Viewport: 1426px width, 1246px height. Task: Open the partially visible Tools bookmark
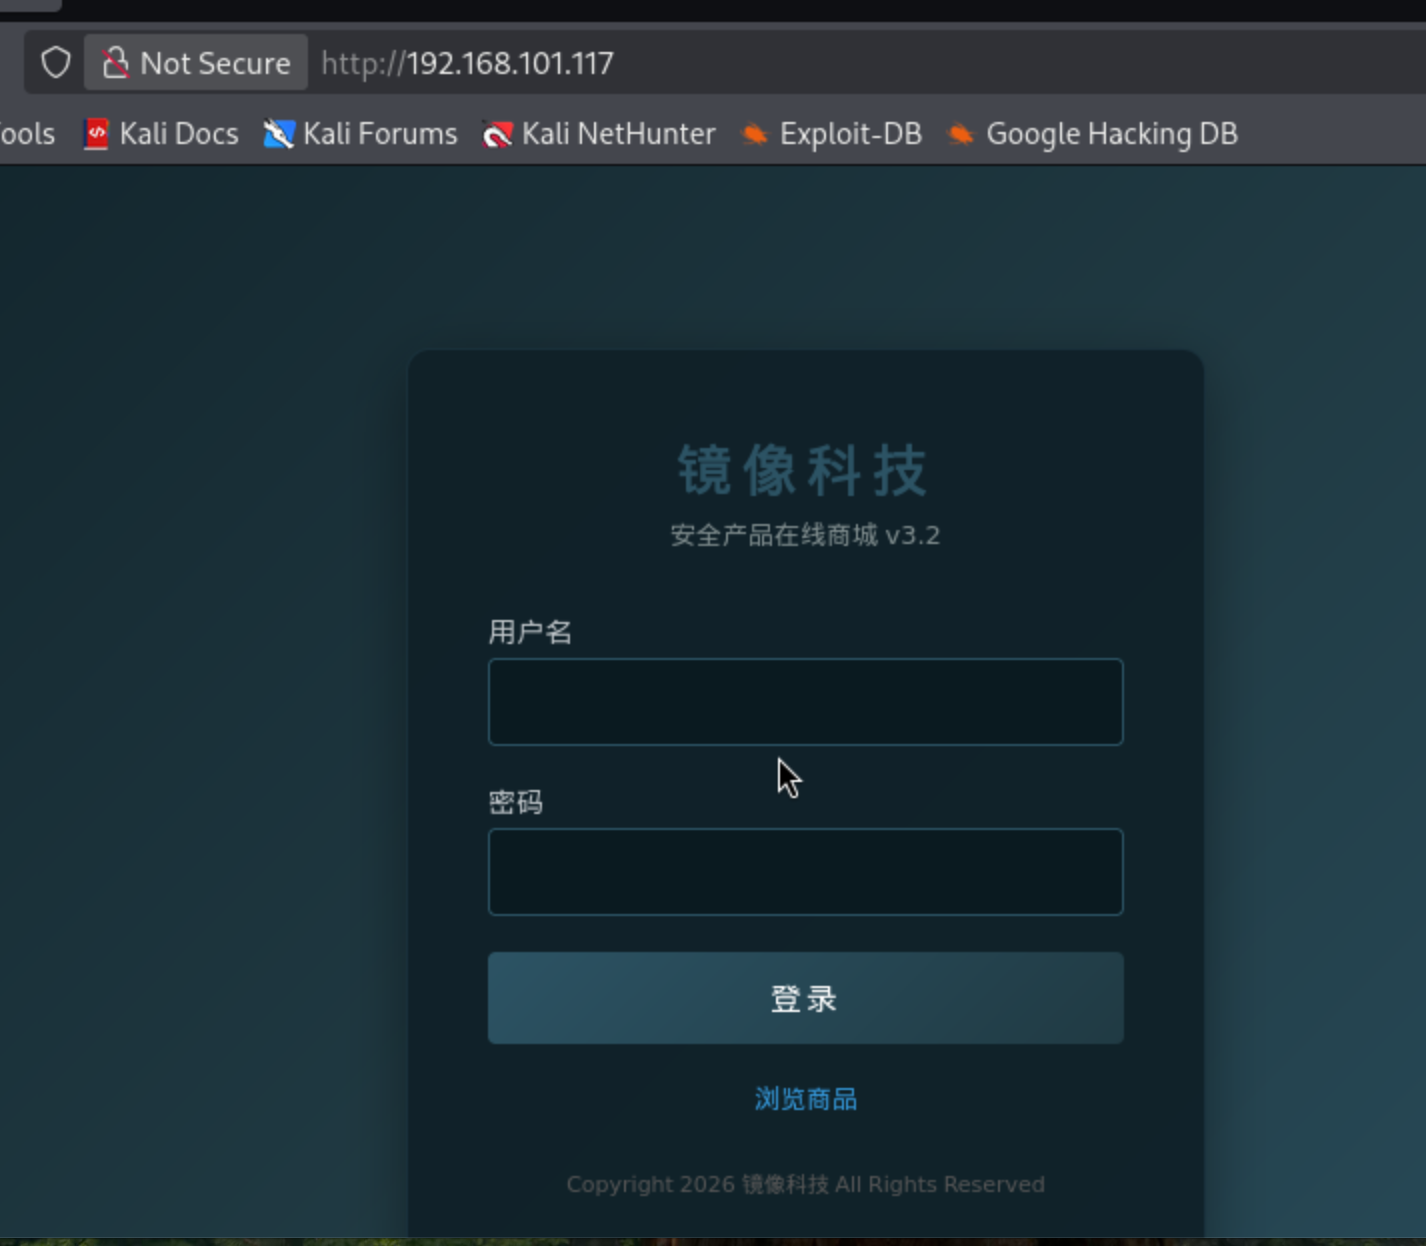point(27,134)
